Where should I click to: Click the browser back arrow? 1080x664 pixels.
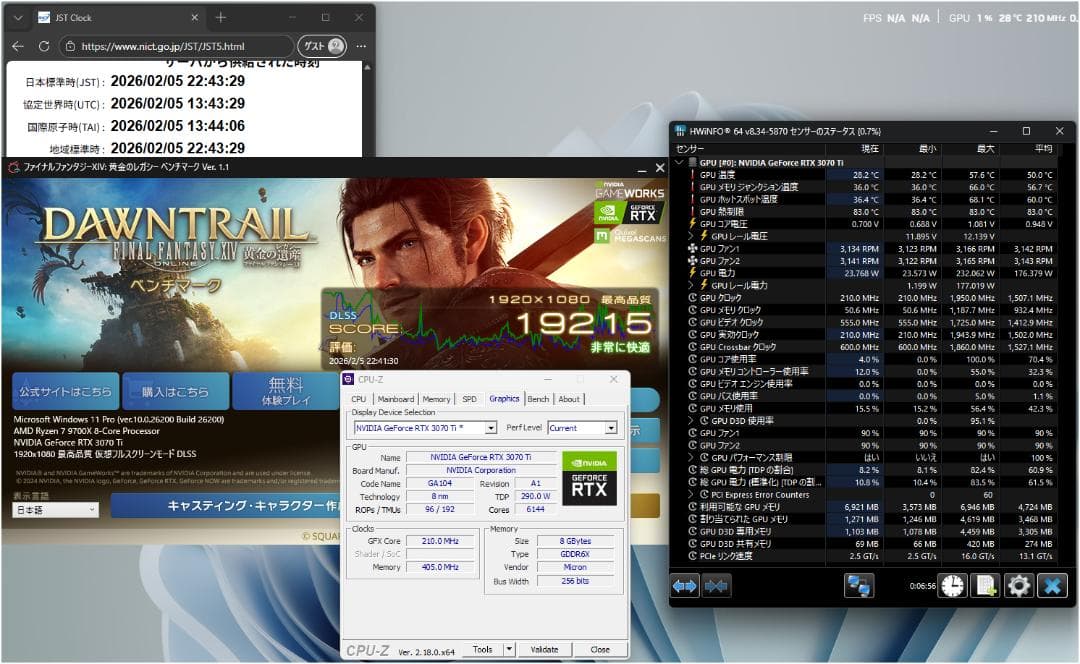pyautogui.click(x=17, y=46)
